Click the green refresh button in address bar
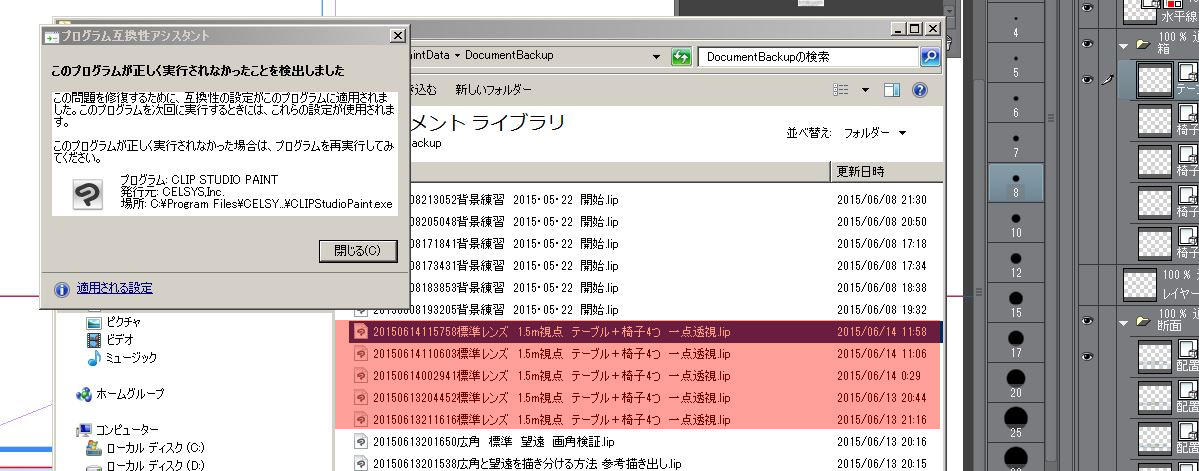 681,57
